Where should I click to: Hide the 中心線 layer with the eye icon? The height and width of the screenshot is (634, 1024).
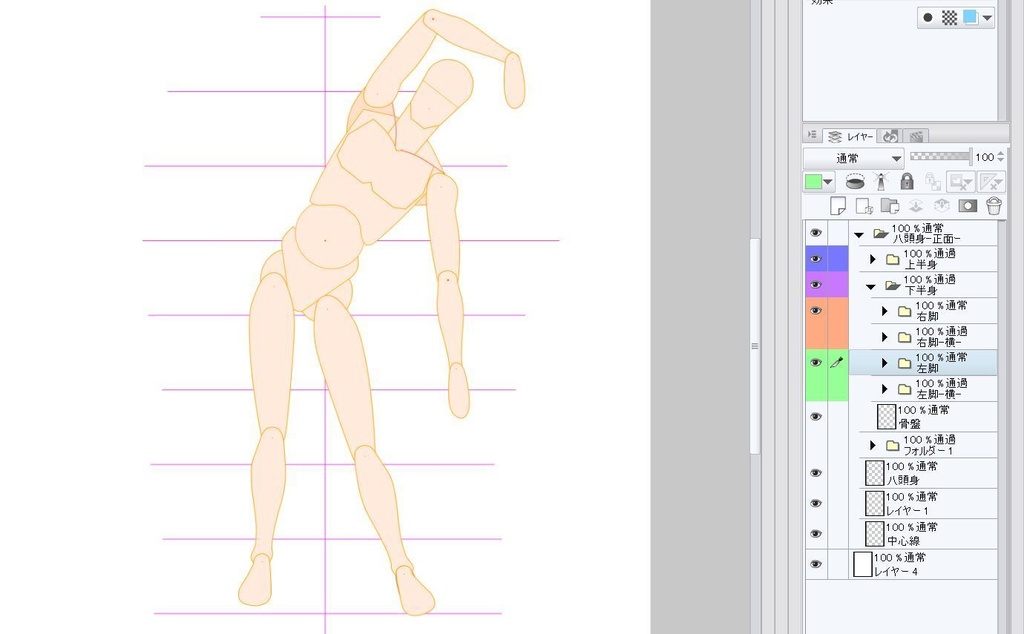(x=816, y=533)
